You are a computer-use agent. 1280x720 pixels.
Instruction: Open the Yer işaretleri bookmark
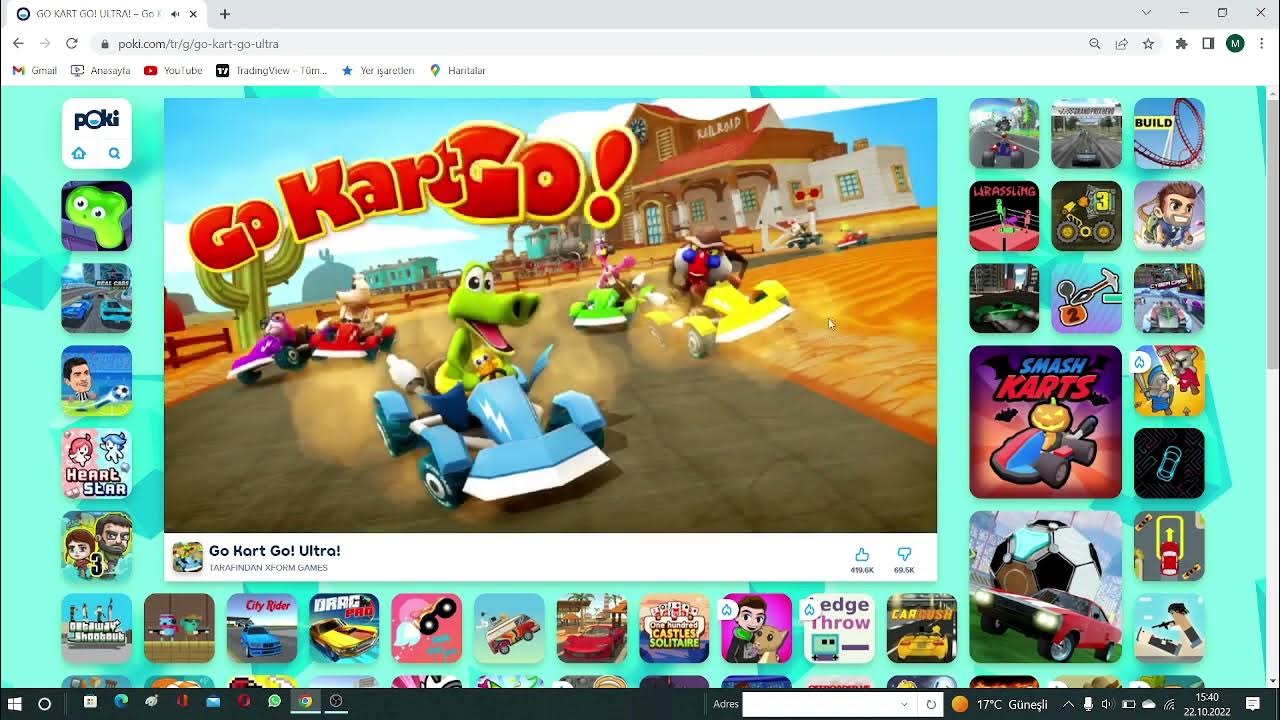click(378, 71)
